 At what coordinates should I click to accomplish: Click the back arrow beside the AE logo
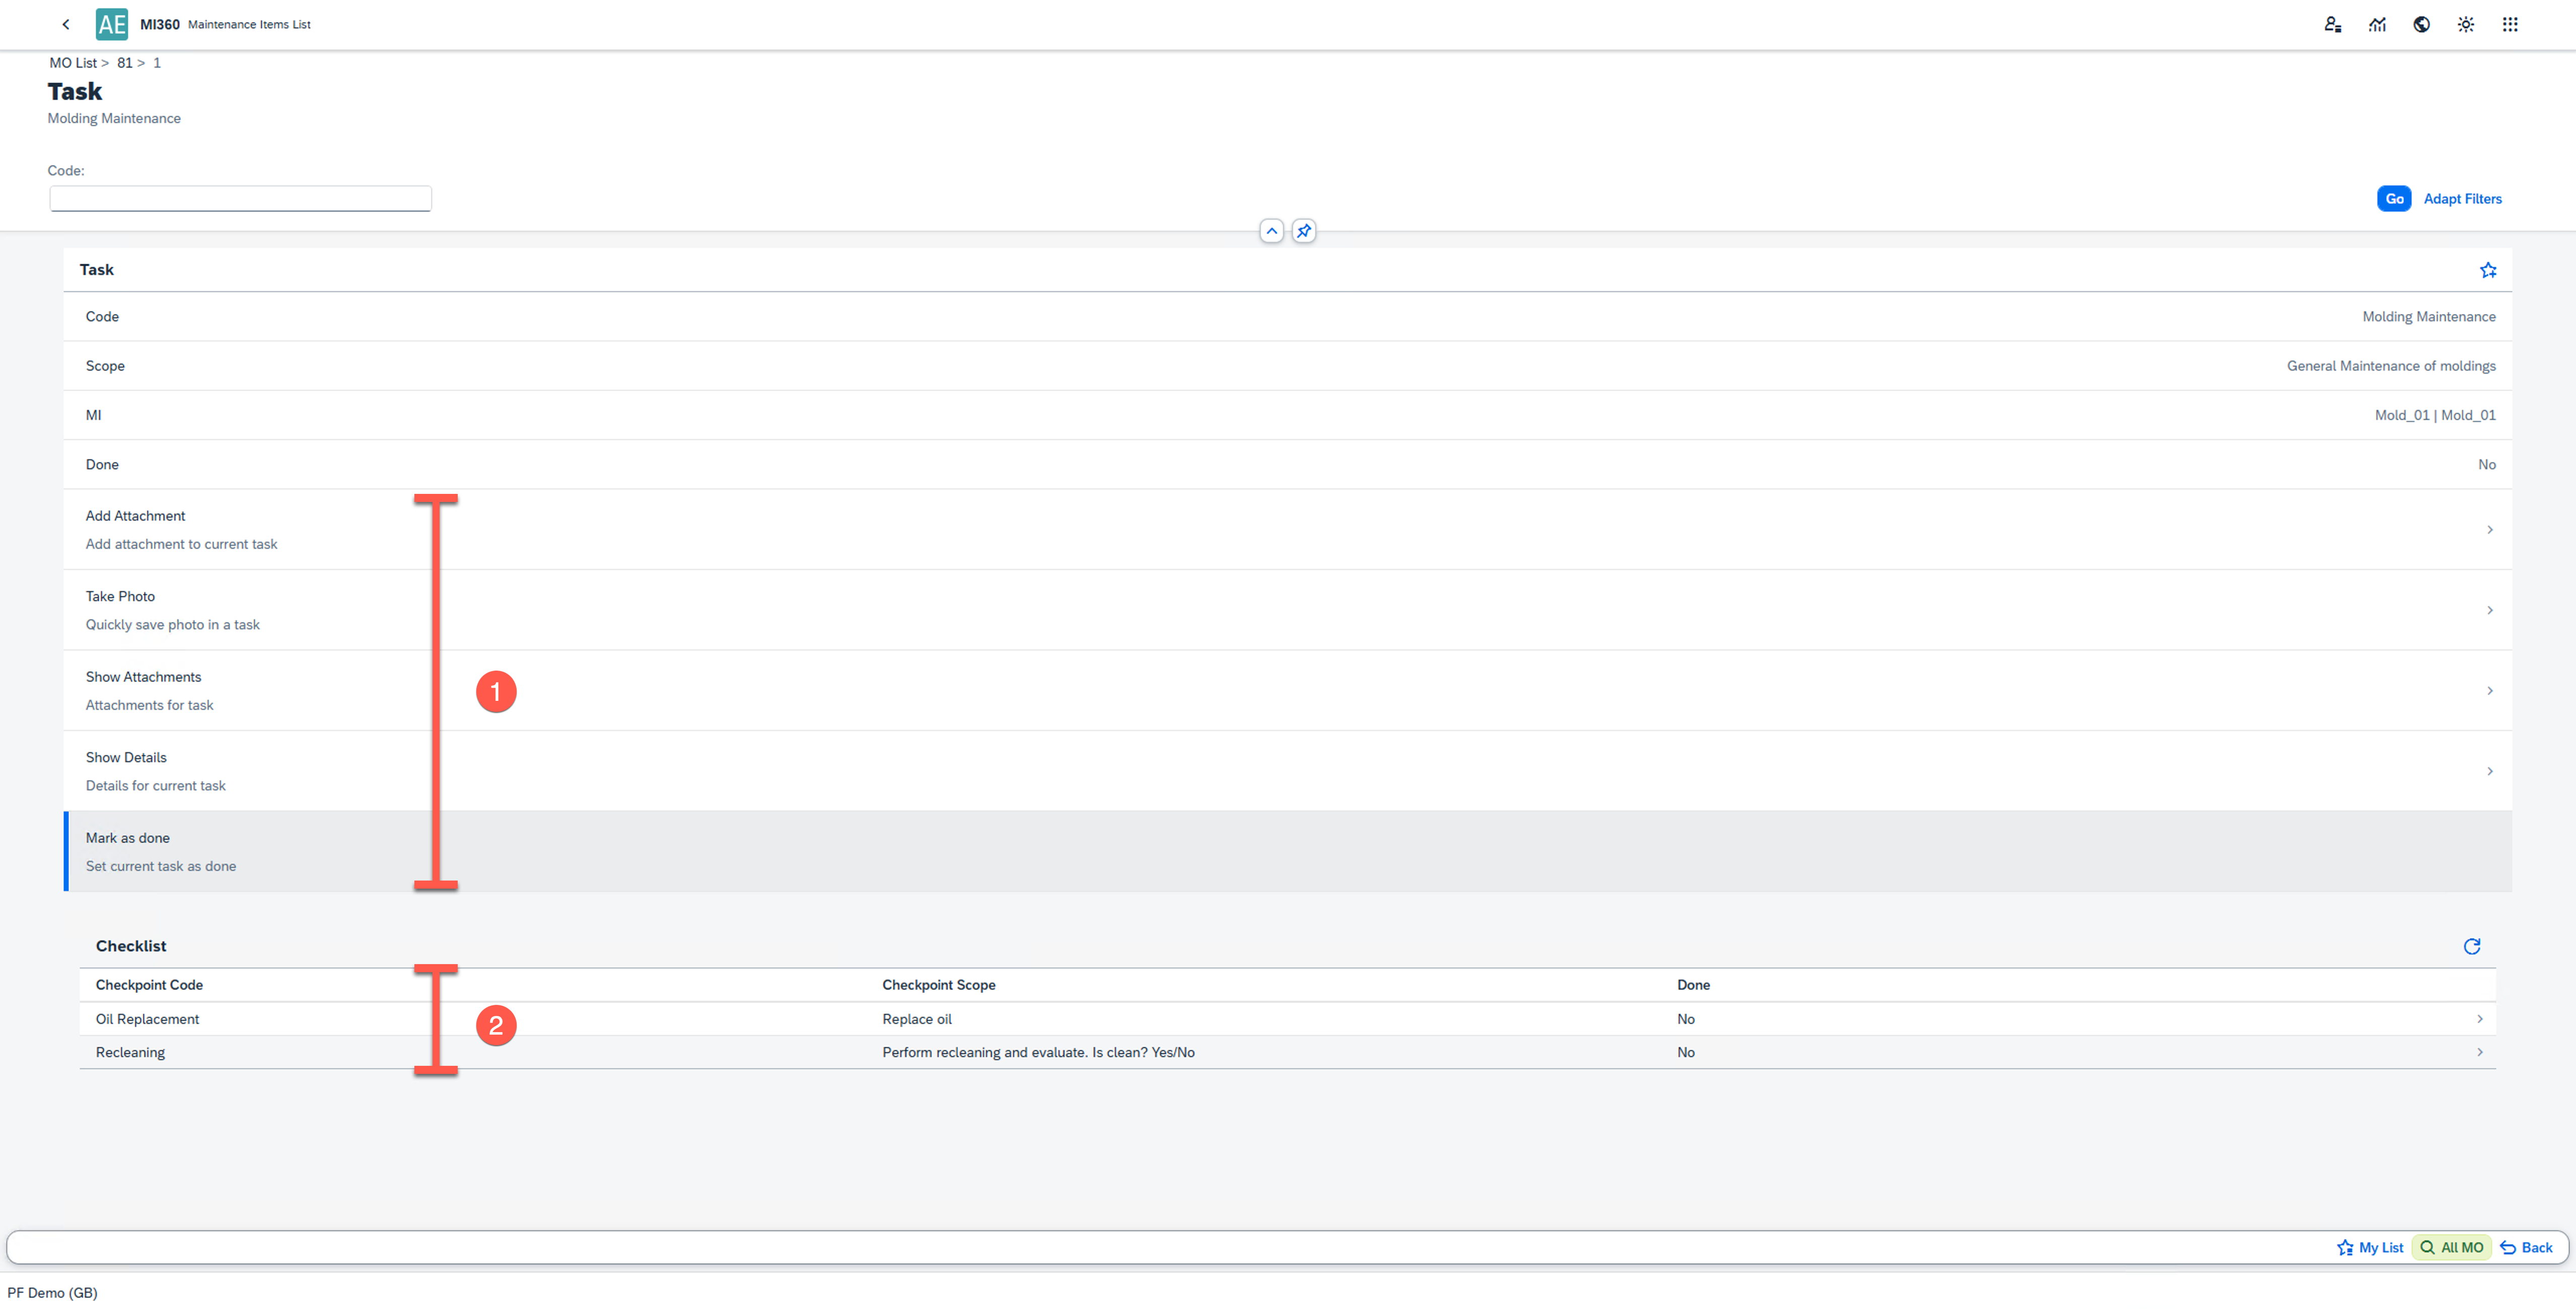66,24
